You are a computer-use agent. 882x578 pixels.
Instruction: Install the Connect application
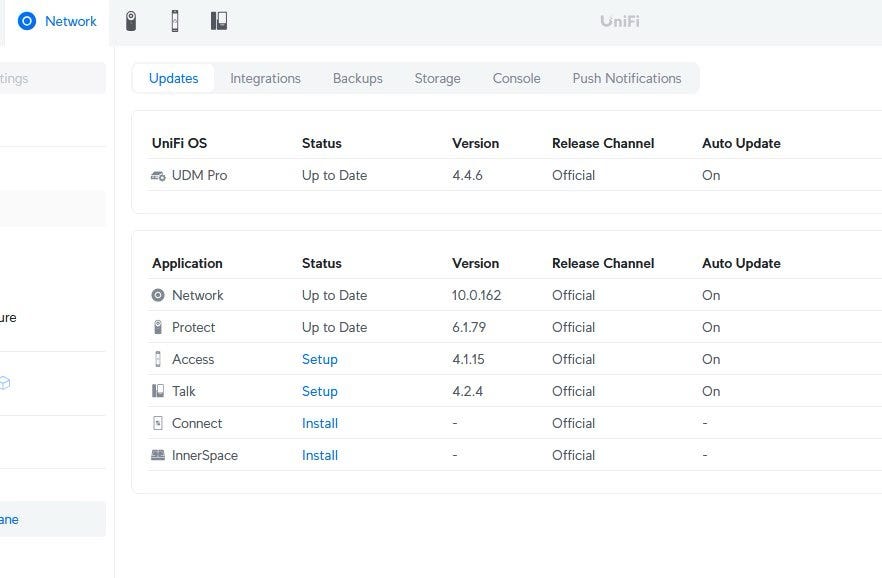pos(320,424)
